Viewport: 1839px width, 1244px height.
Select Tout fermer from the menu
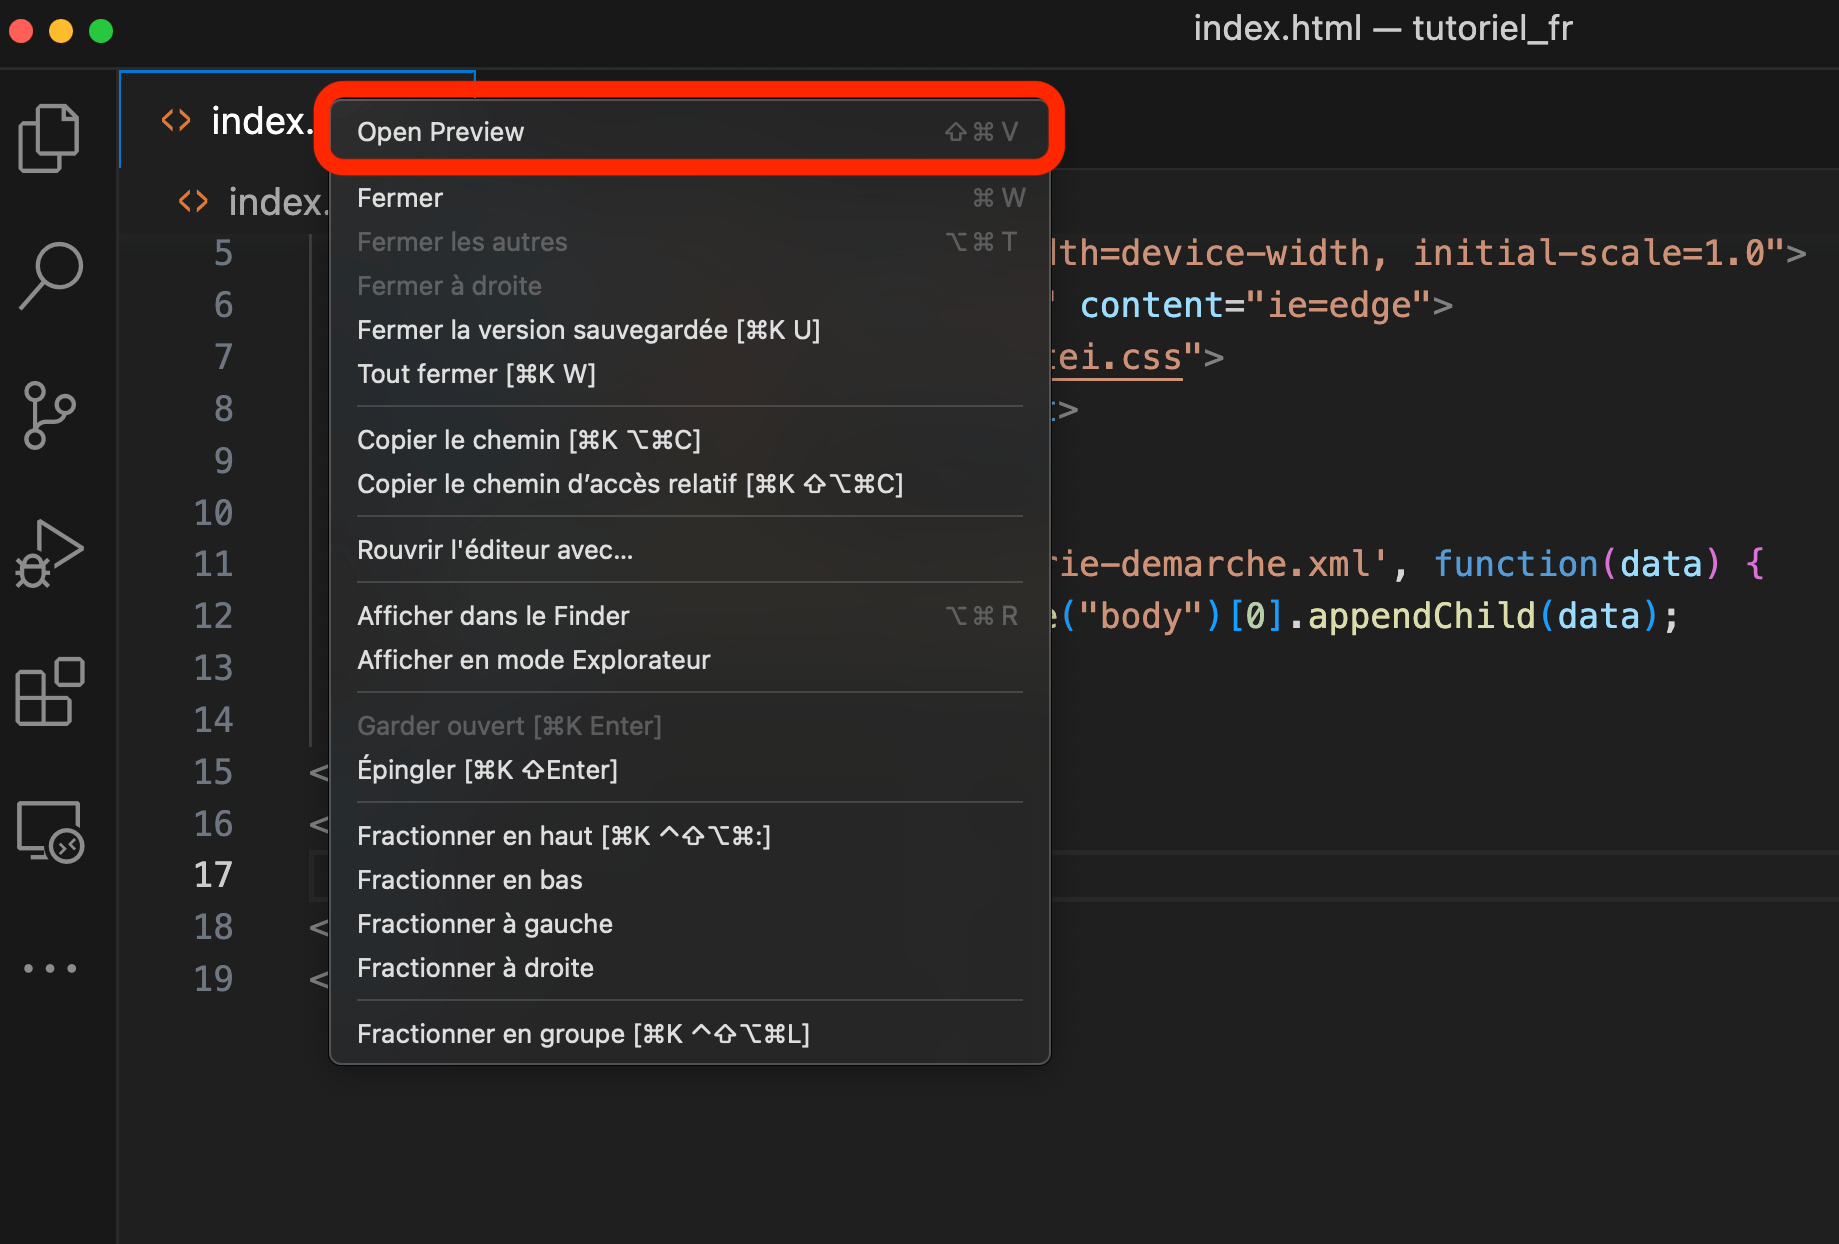click(477, 373)
